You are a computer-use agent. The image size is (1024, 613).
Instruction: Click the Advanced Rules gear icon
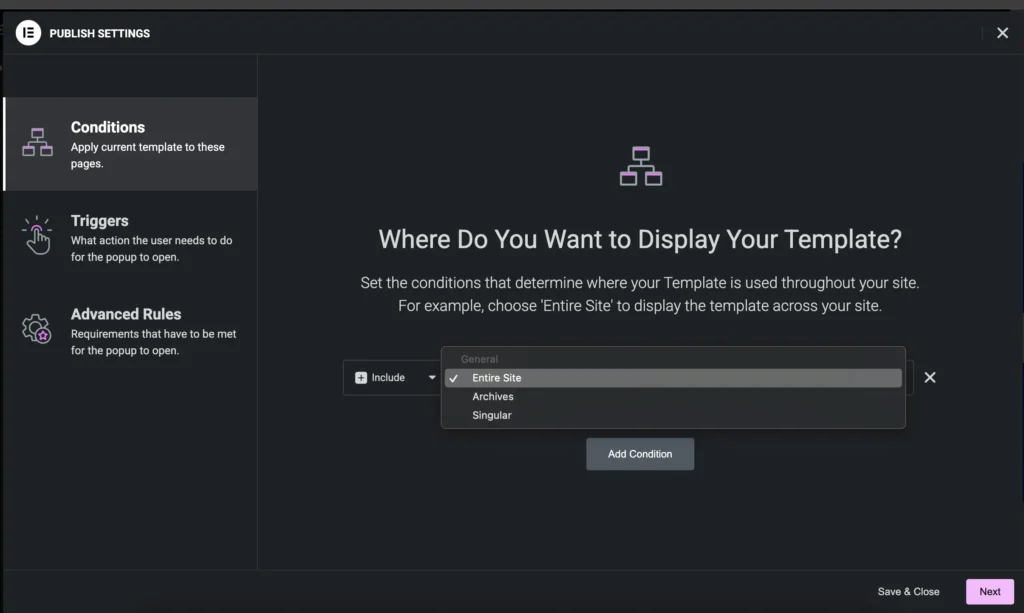pos(37,328)
